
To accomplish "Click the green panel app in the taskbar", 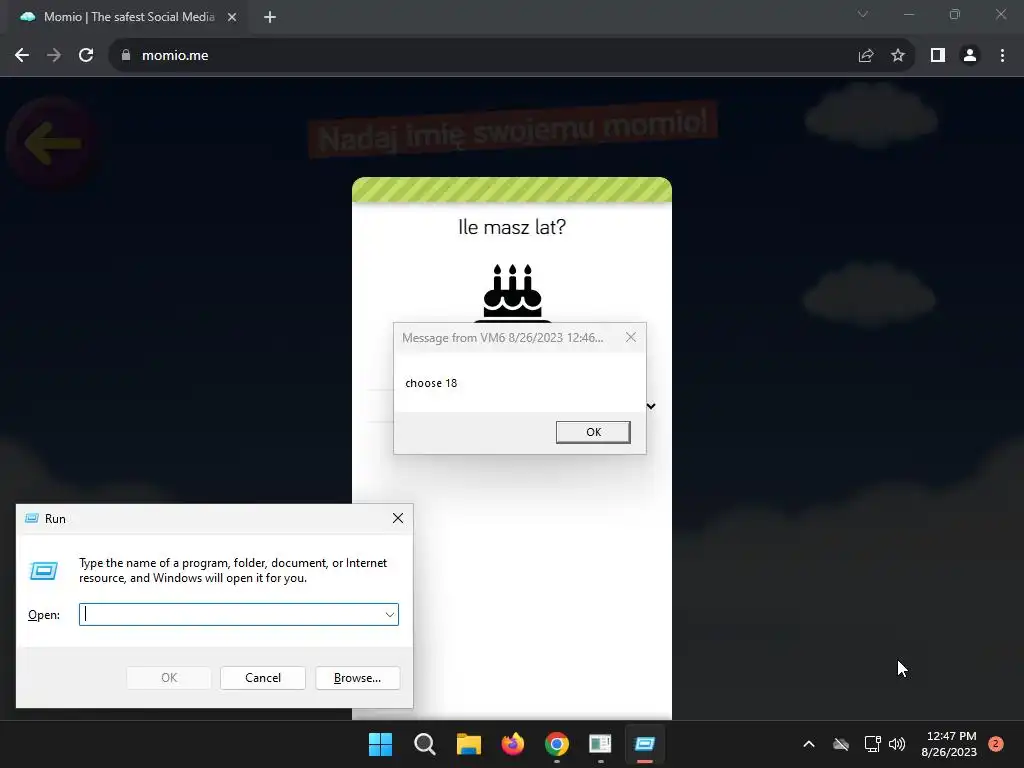I will pos(600,744).
